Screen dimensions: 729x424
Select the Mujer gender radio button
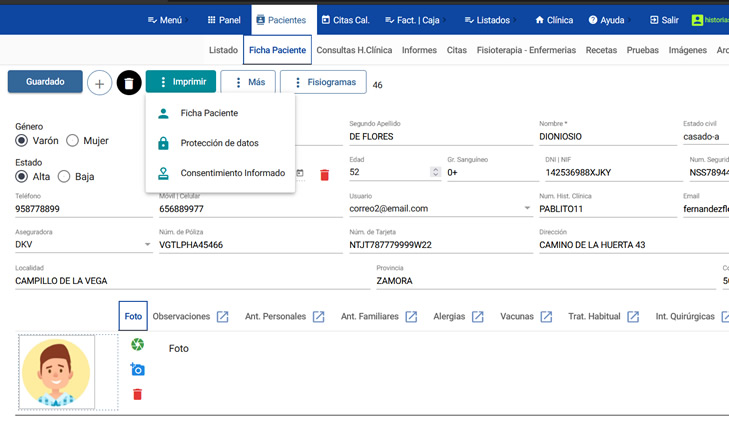coord(72,141)
